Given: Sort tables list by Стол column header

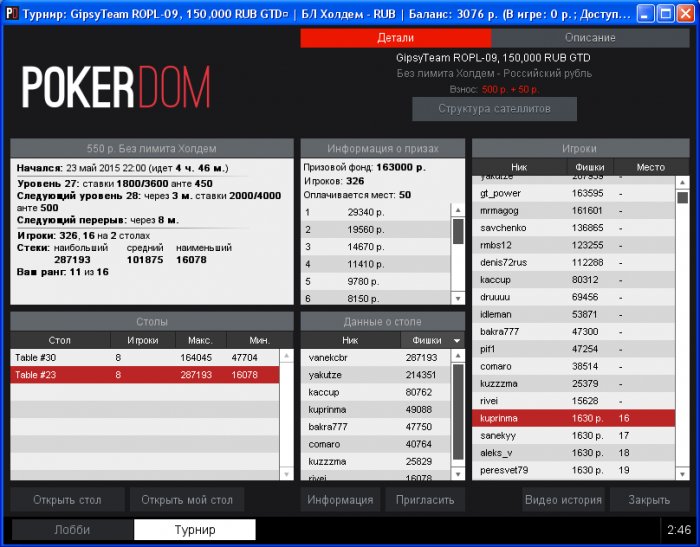Looking at the screenshot, I should (x=60, y=340).
